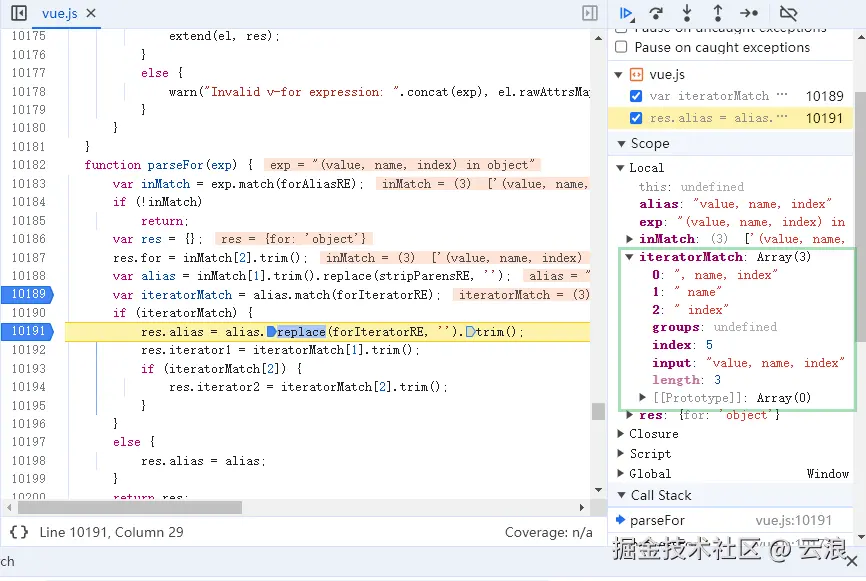Collapse the vue.js breakpoints group
The image size is (866, 581).
[619, 75]
